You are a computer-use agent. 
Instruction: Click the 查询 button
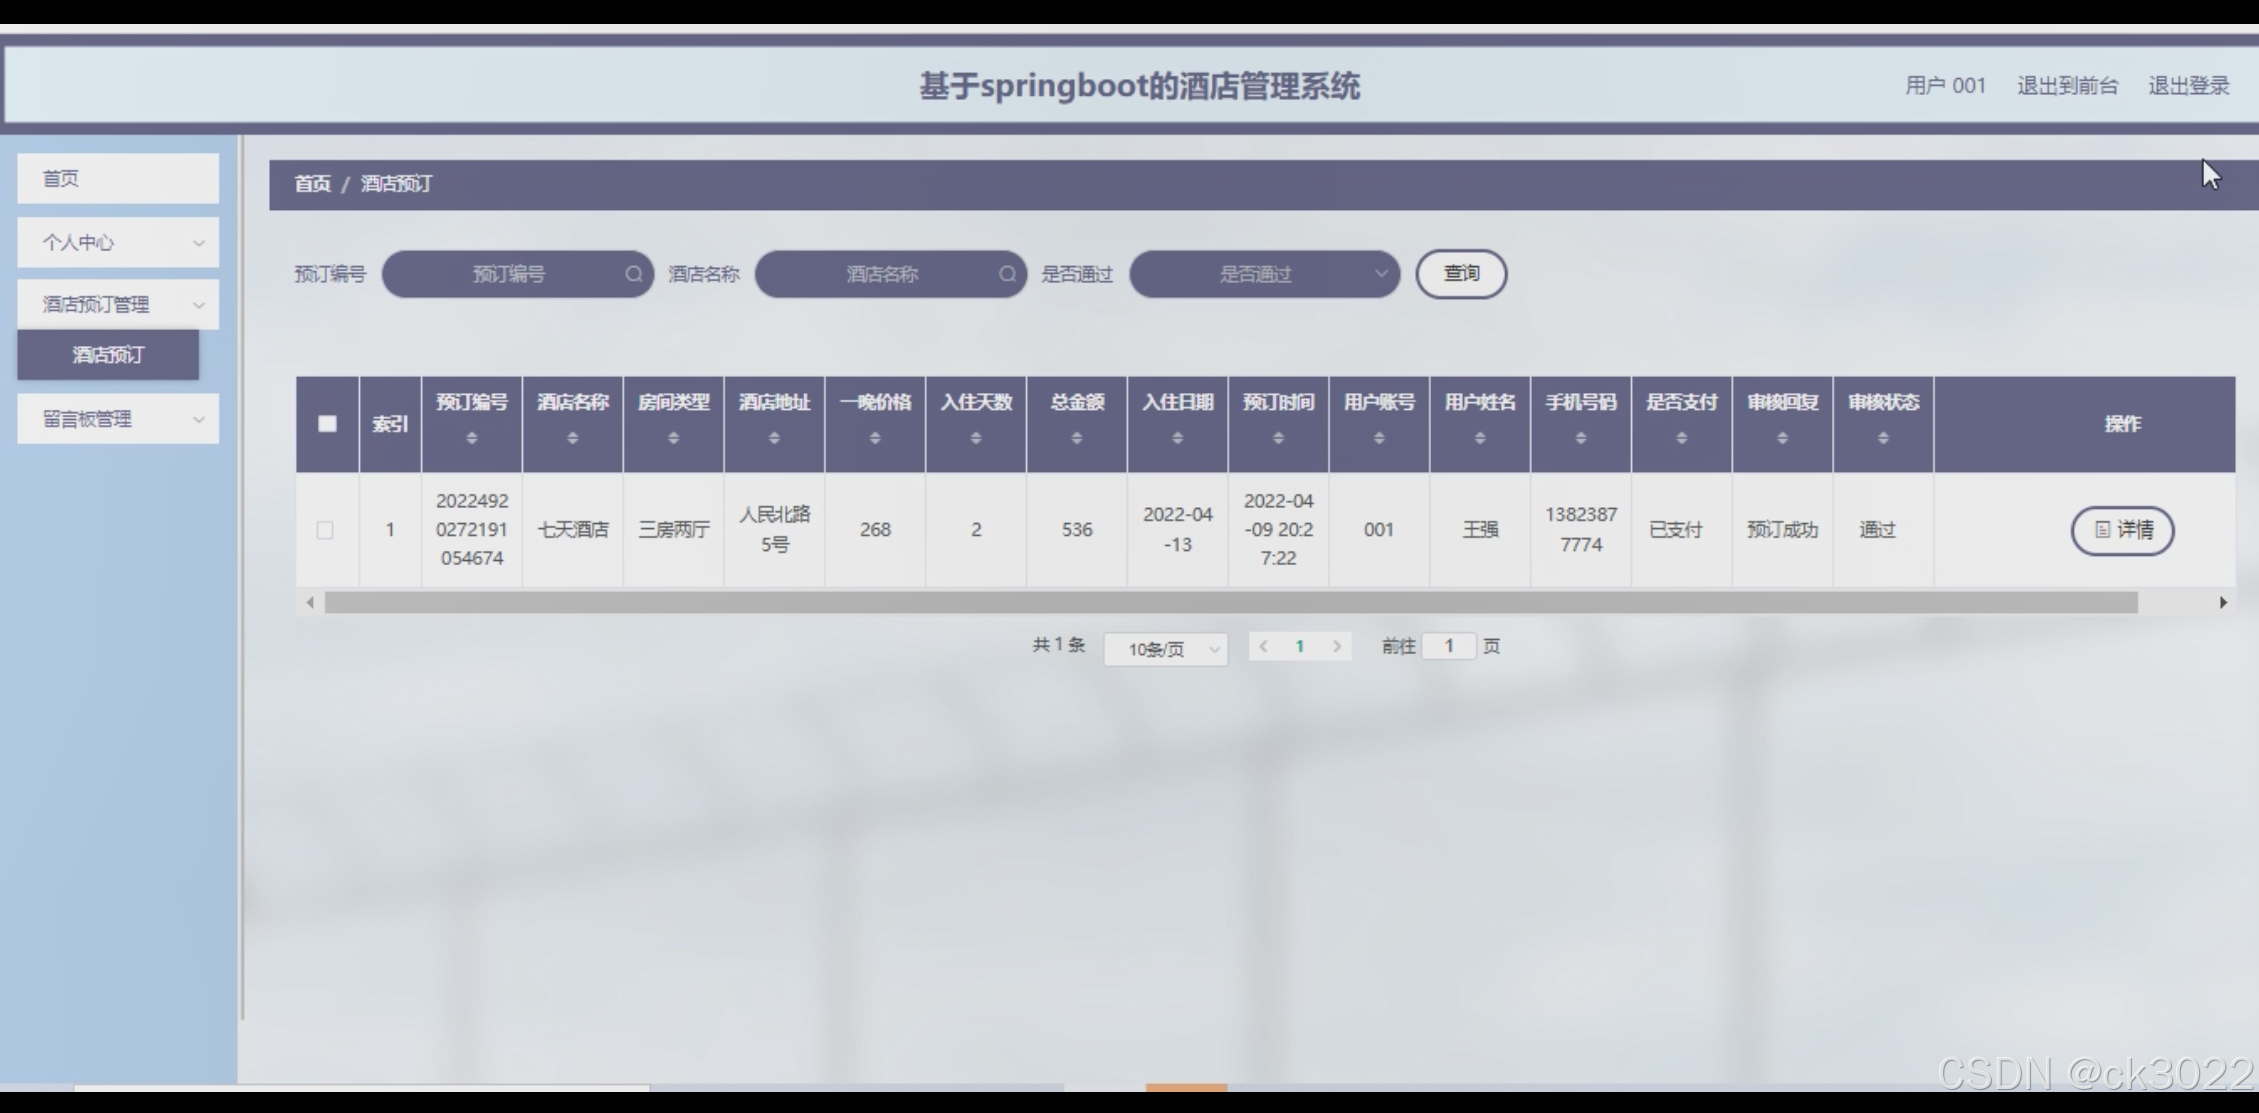(x=1461, y=274)
